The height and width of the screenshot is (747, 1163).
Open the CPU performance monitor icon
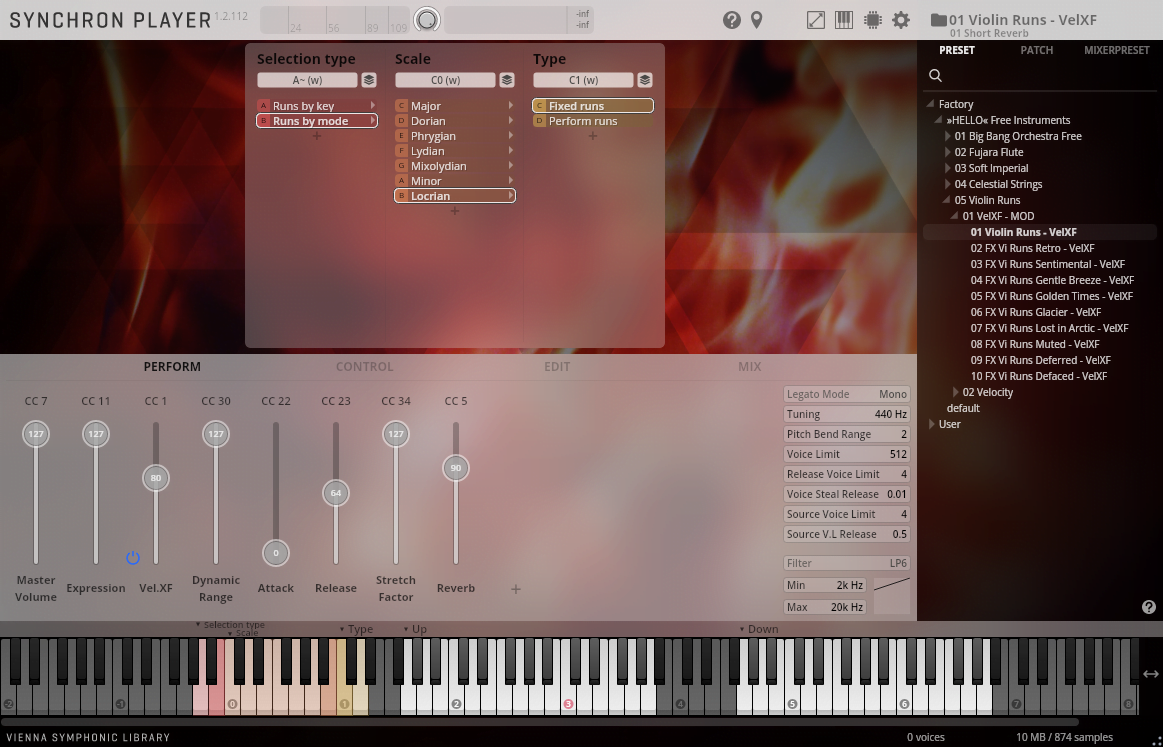pyautogui.click(x=872, y=20)
